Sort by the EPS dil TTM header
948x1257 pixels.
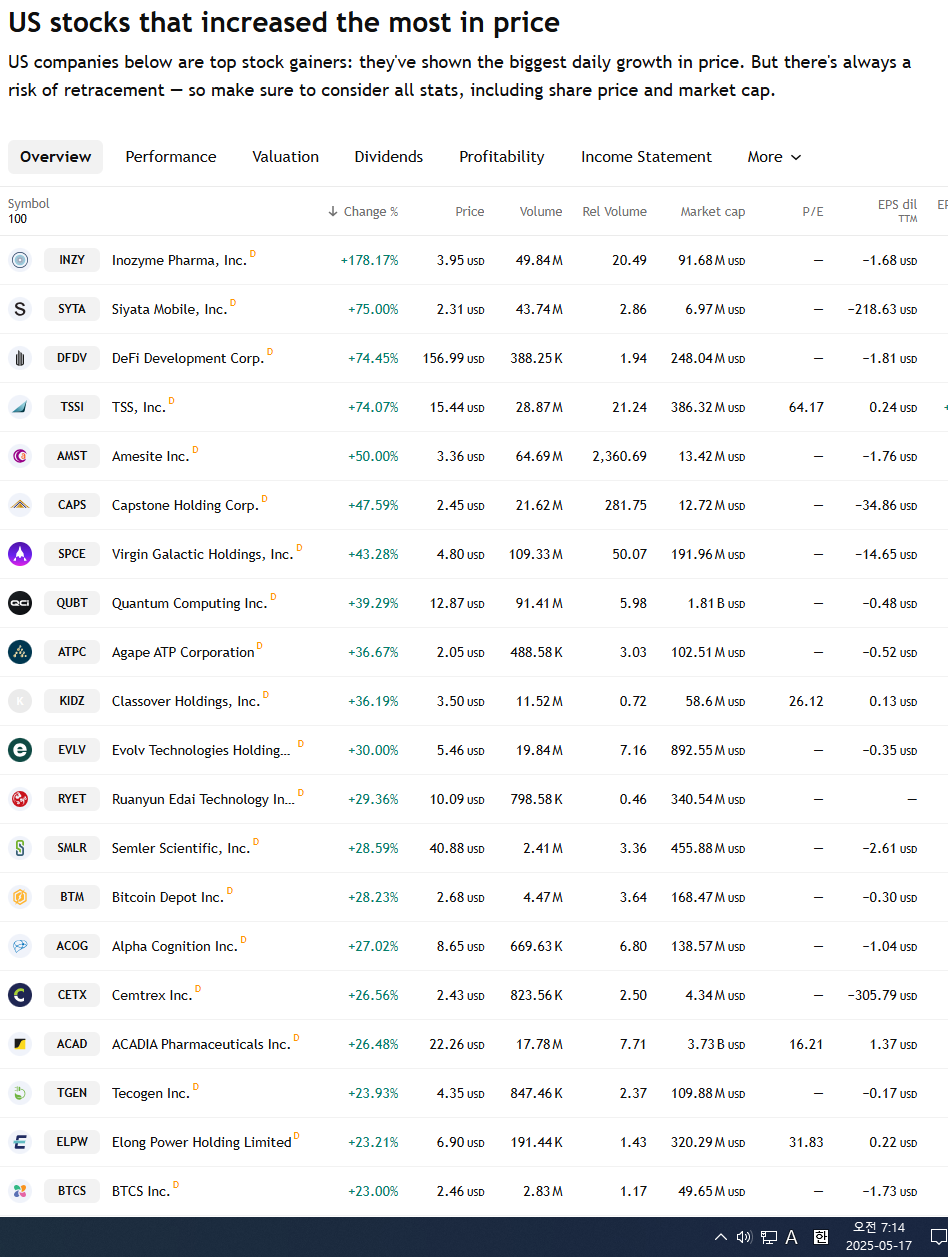(x=897, y=211)
